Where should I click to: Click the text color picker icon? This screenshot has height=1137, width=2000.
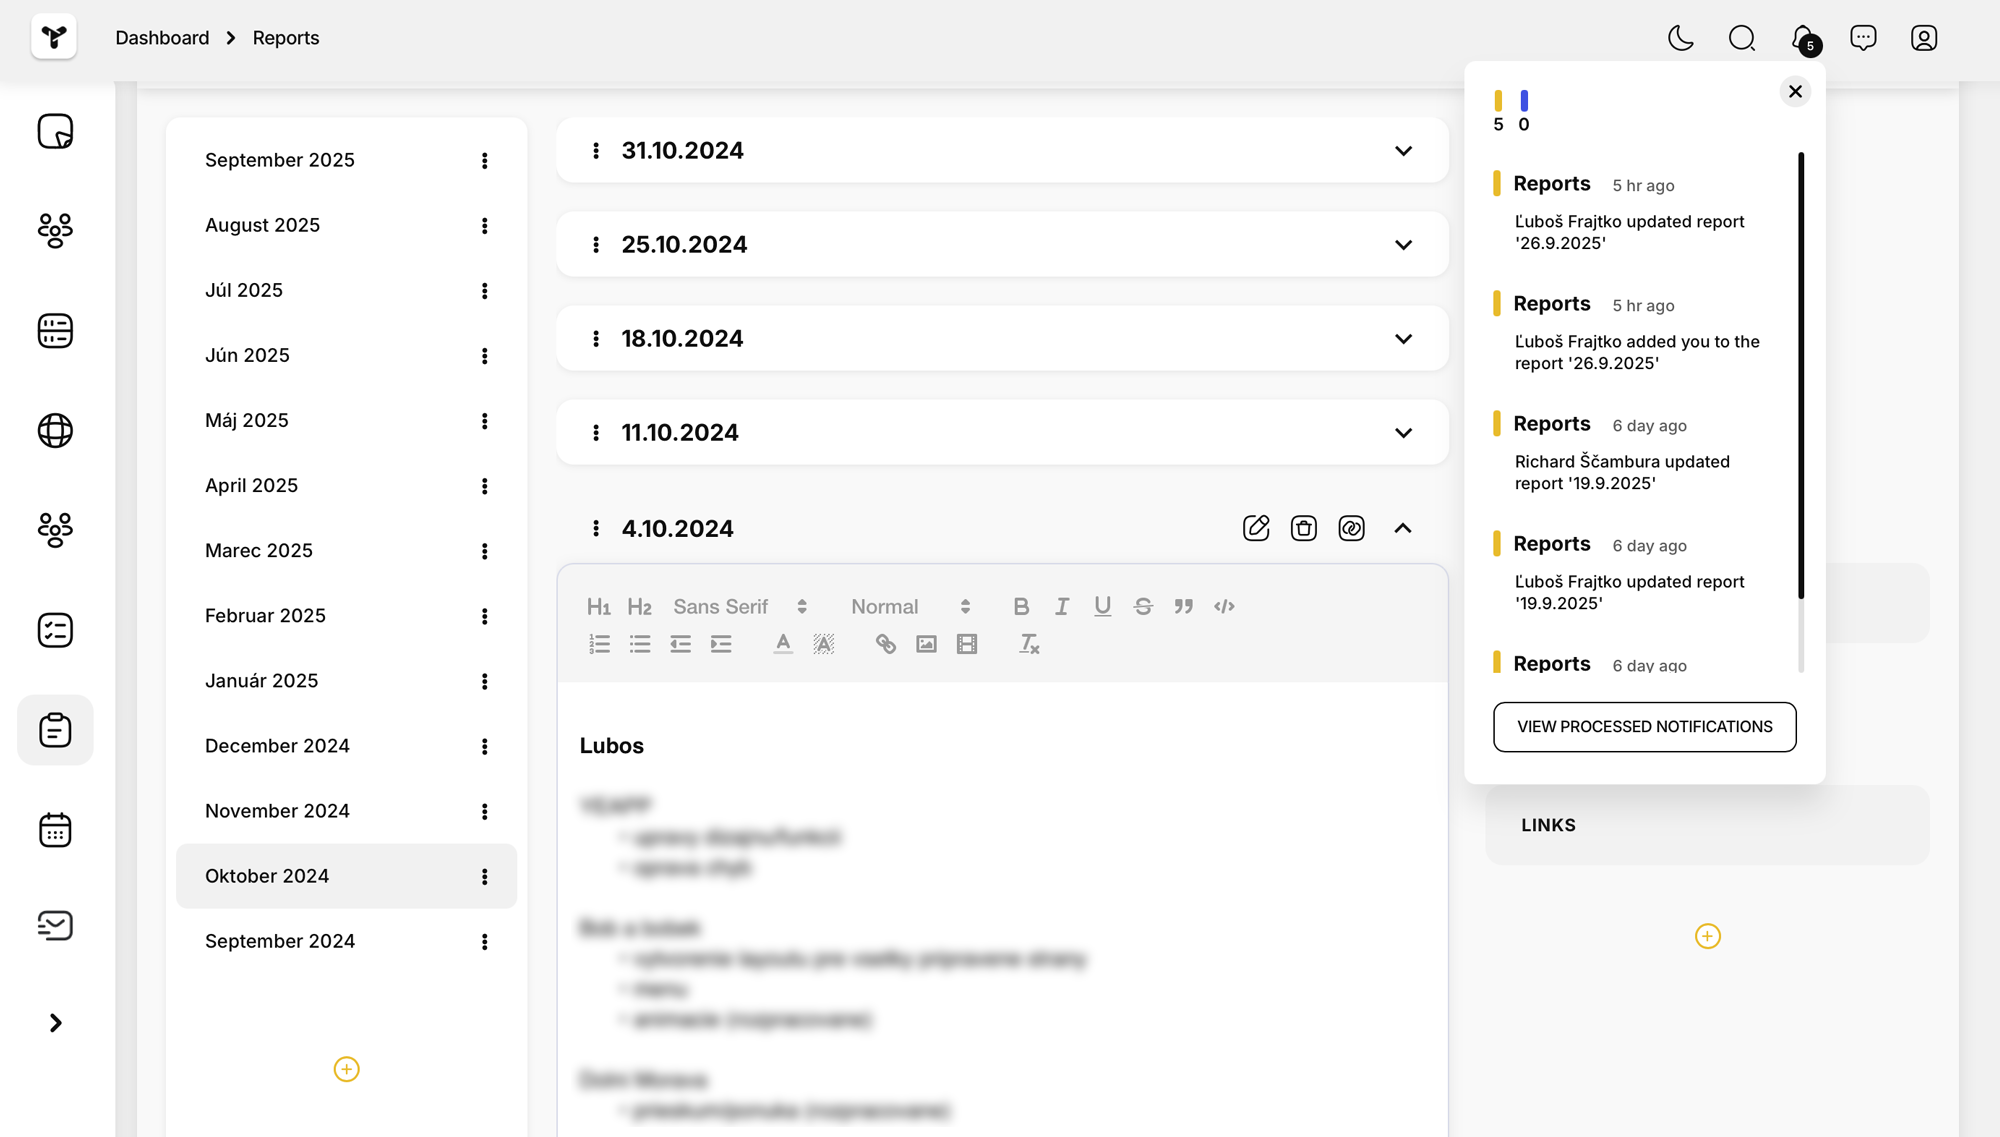(783, 644)
